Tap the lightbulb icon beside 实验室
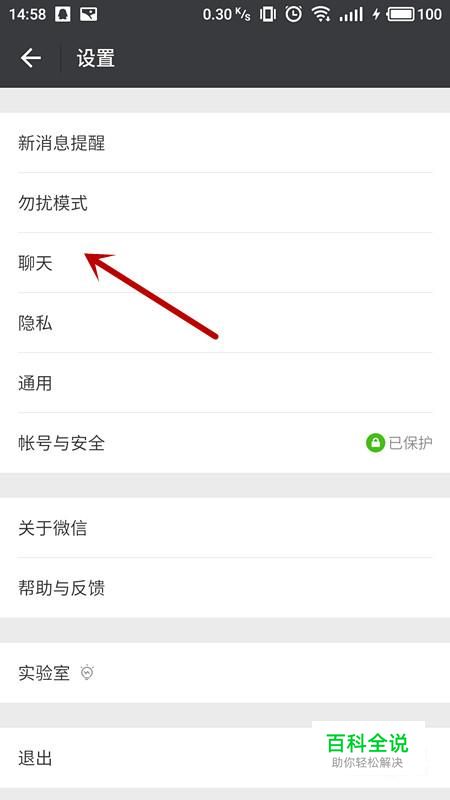The width and height of the screenshot is (450, 800). (x=88, y=673)
